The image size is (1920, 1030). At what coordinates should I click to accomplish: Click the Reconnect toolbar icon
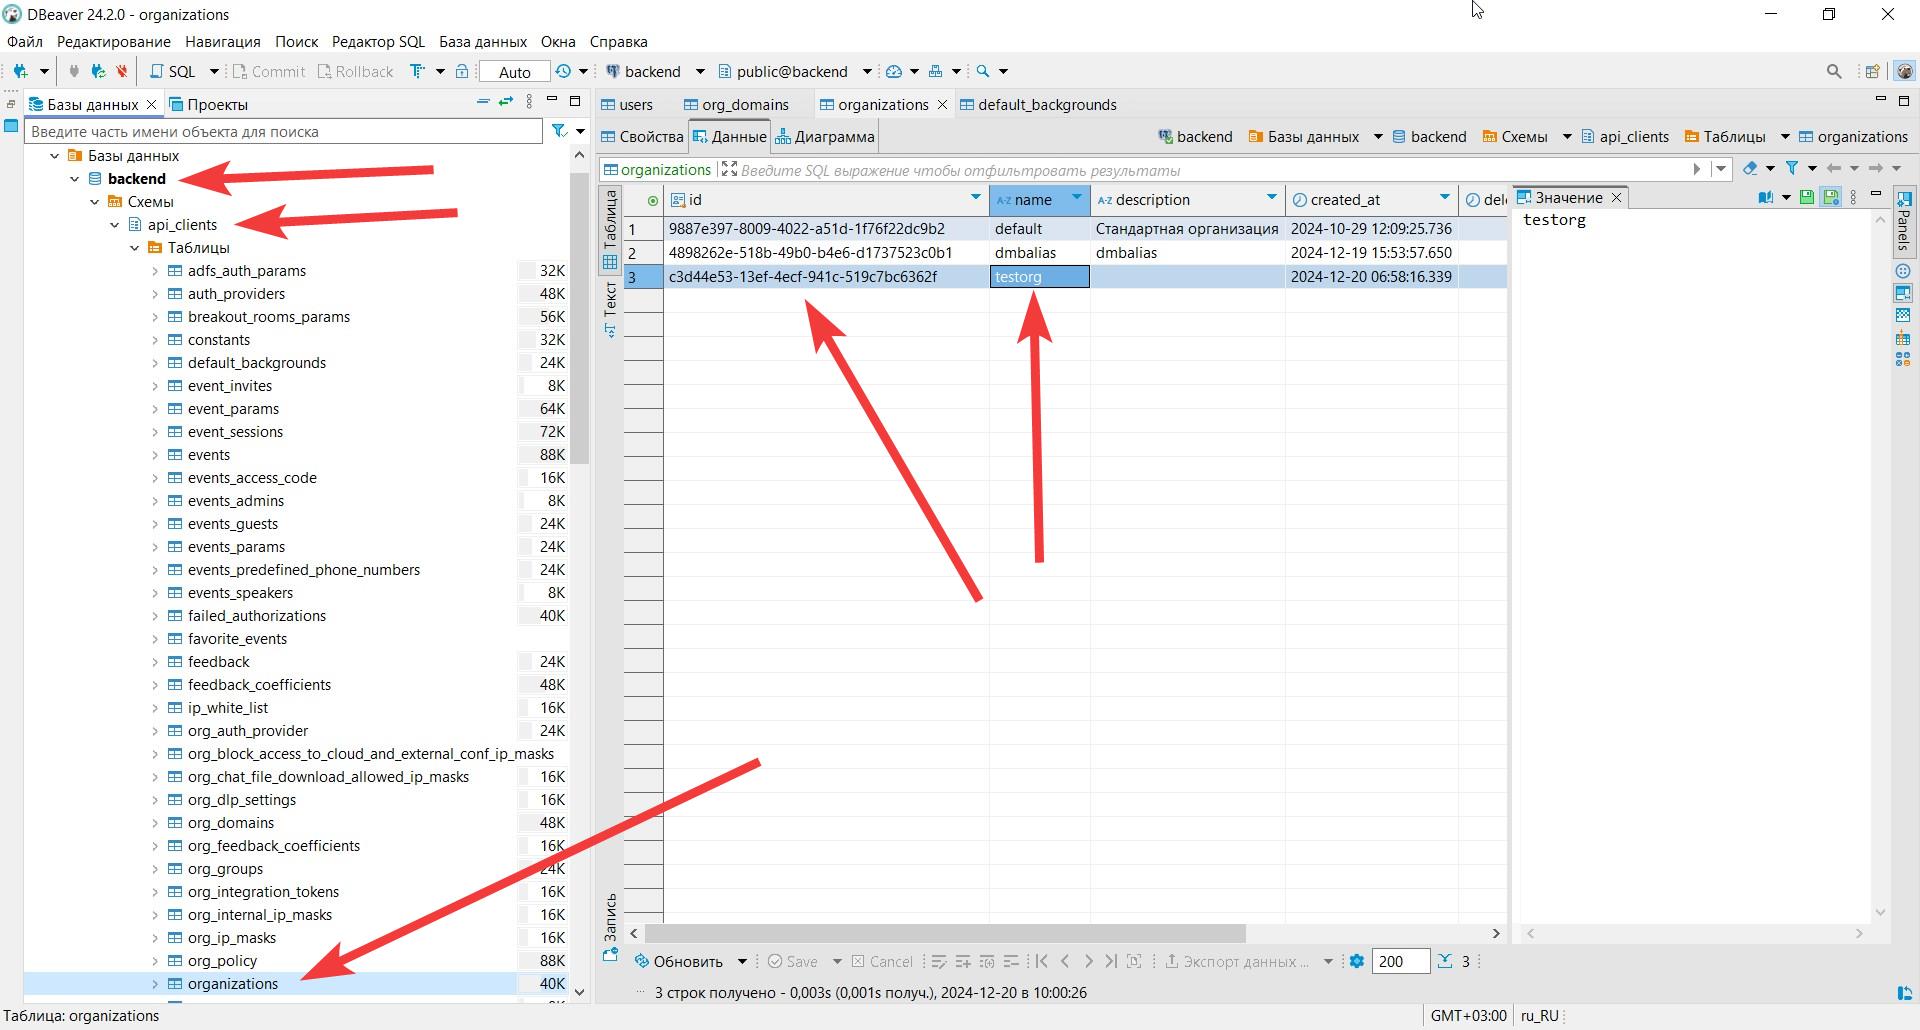(x=98, y=71)
